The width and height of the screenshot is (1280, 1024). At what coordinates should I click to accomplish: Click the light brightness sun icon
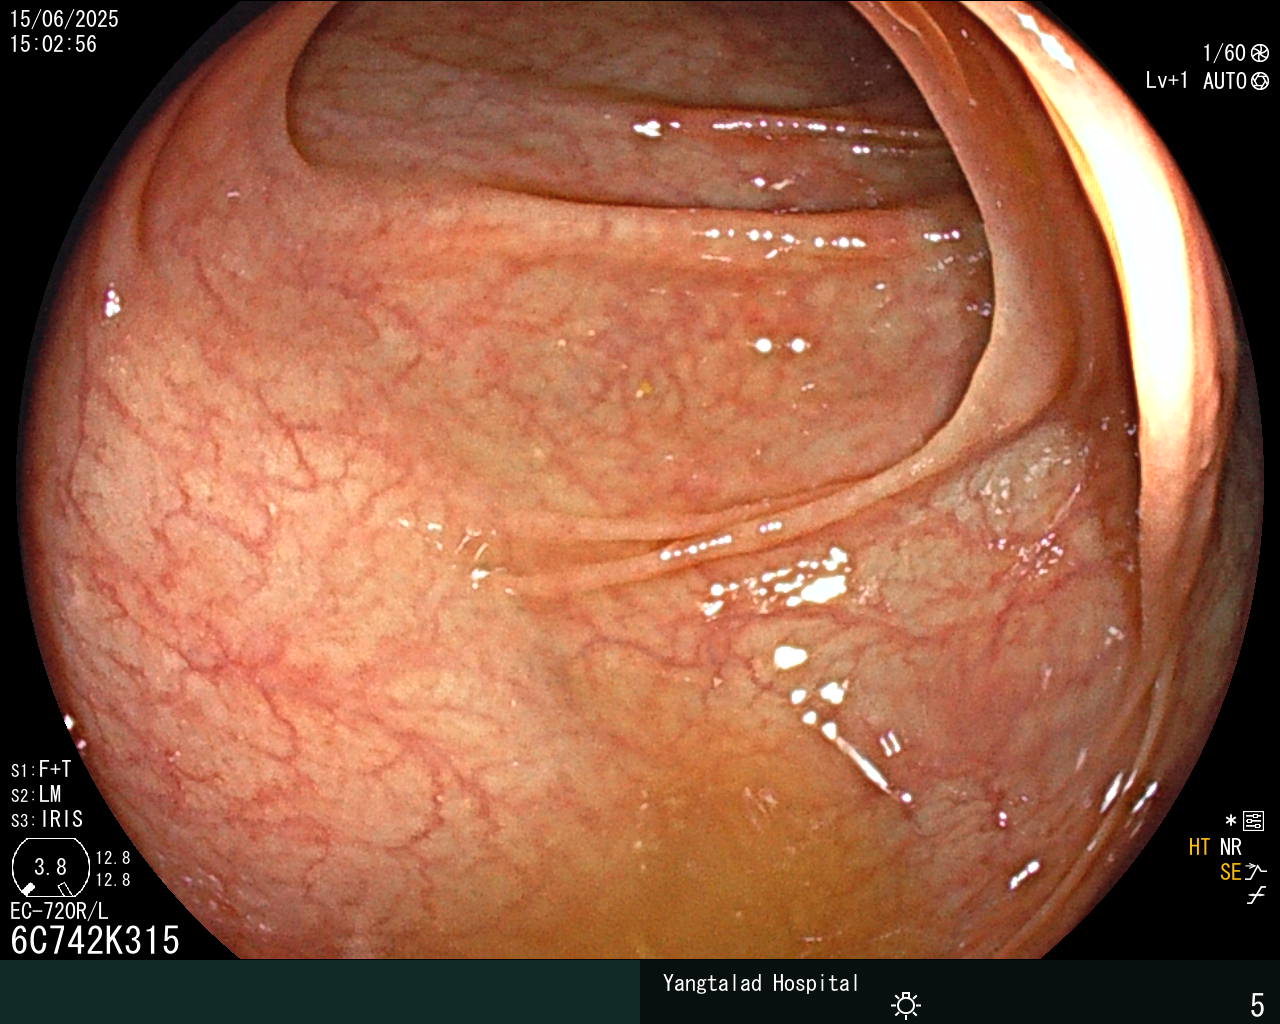point(906,1004)
